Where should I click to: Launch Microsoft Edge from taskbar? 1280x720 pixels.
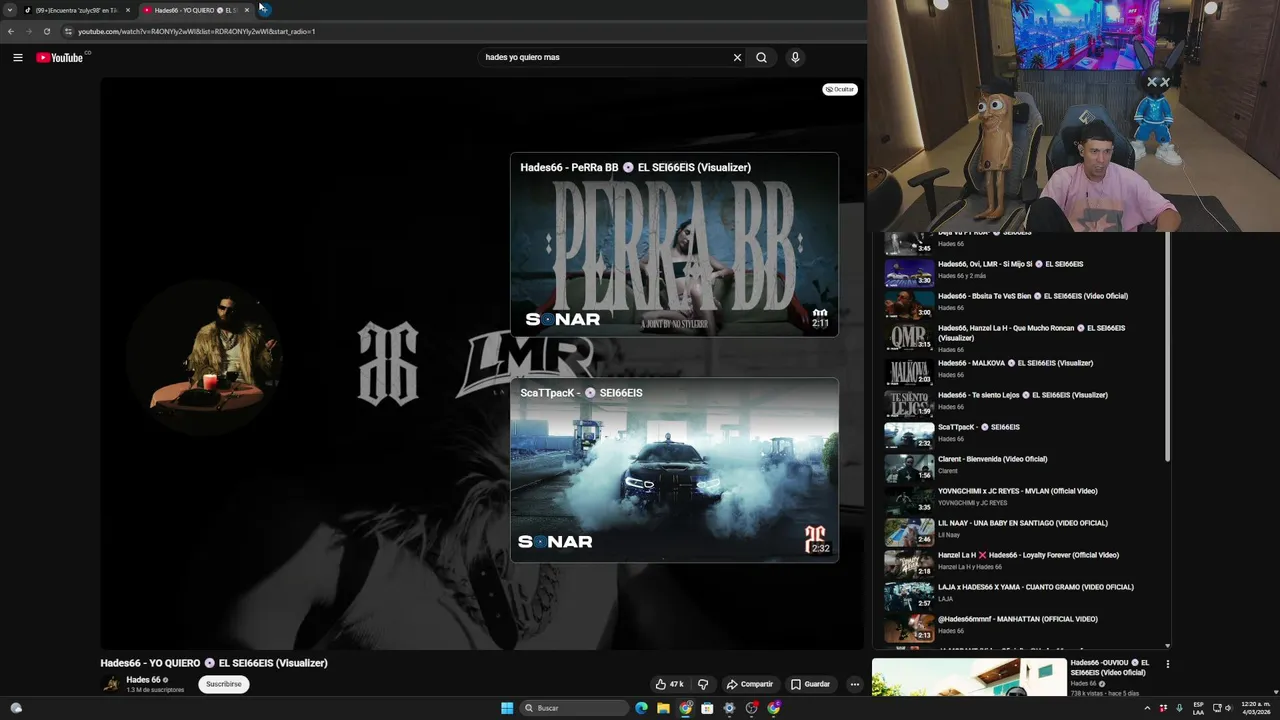(641, 708)
